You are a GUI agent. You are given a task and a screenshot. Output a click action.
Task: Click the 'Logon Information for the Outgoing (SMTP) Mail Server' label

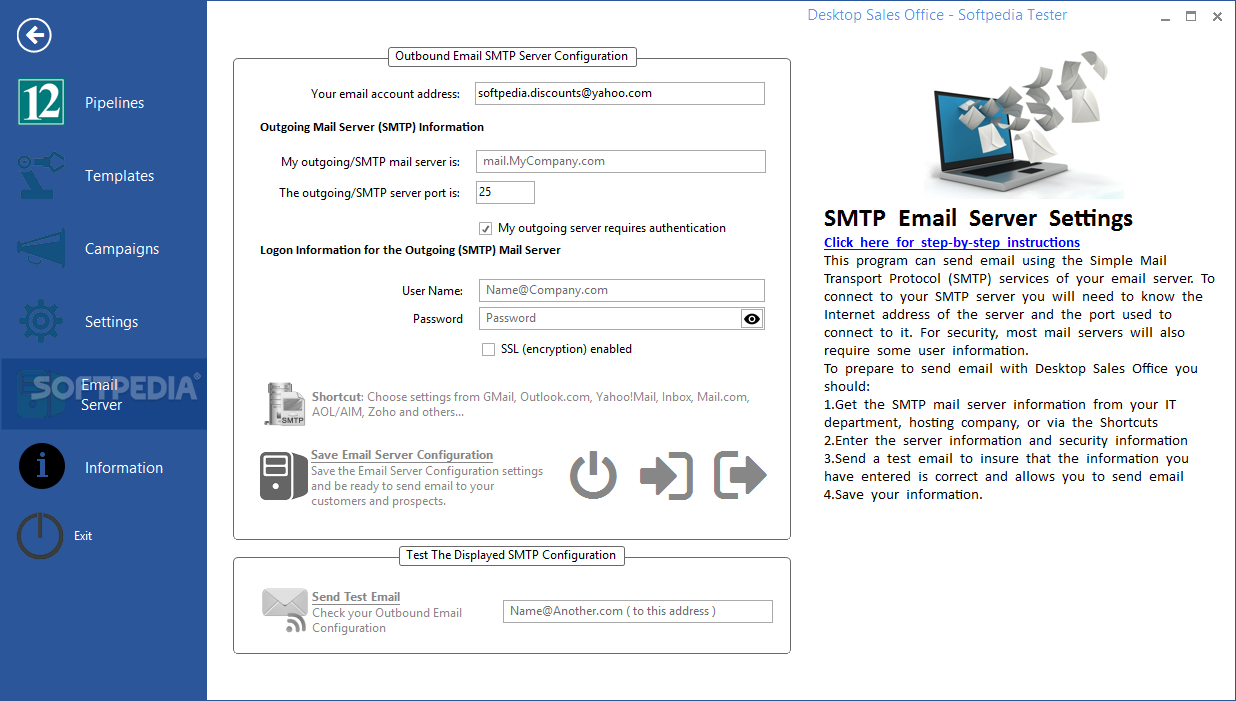click(x=410, y=250)
